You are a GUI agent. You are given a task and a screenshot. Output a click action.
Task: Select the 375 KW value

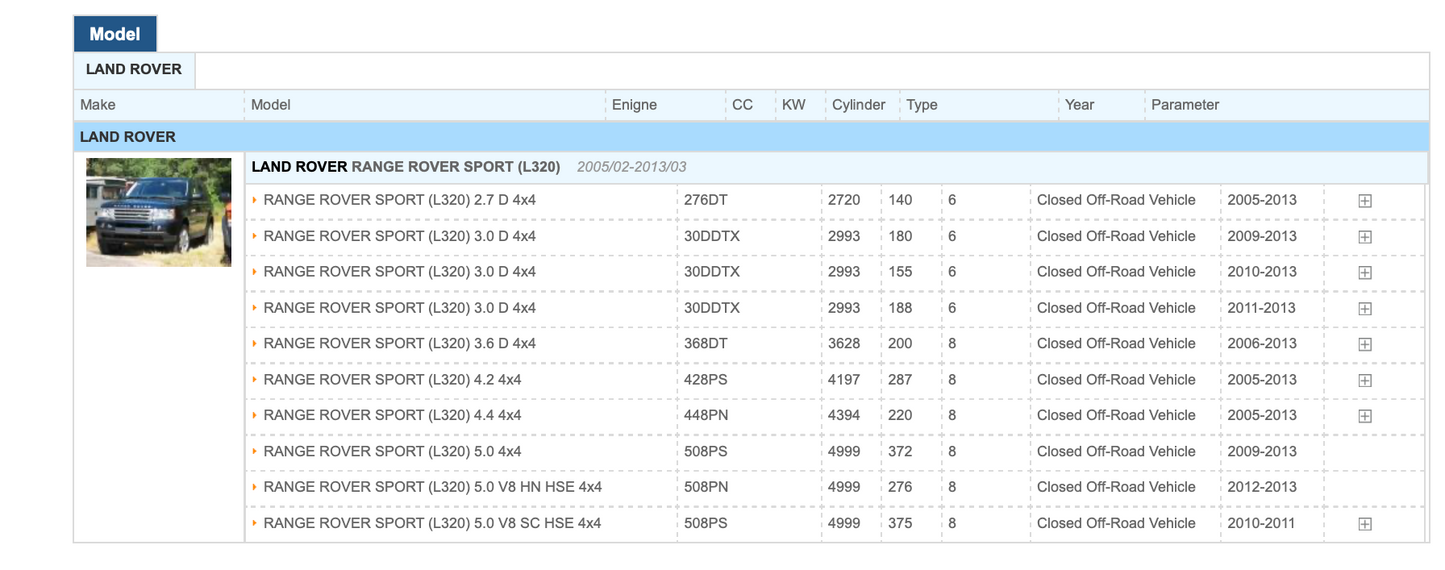point(900,524)
